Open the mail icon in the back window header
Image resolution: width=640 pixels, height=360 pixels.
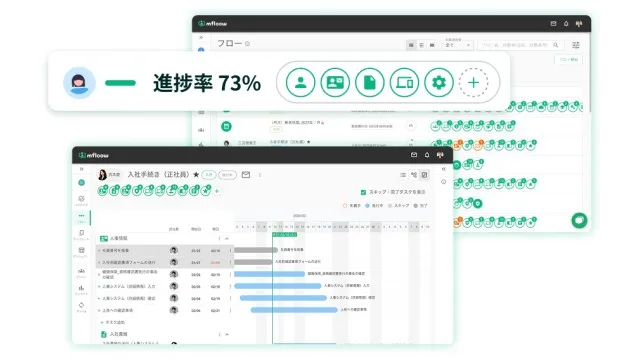(x=553, y=24)
